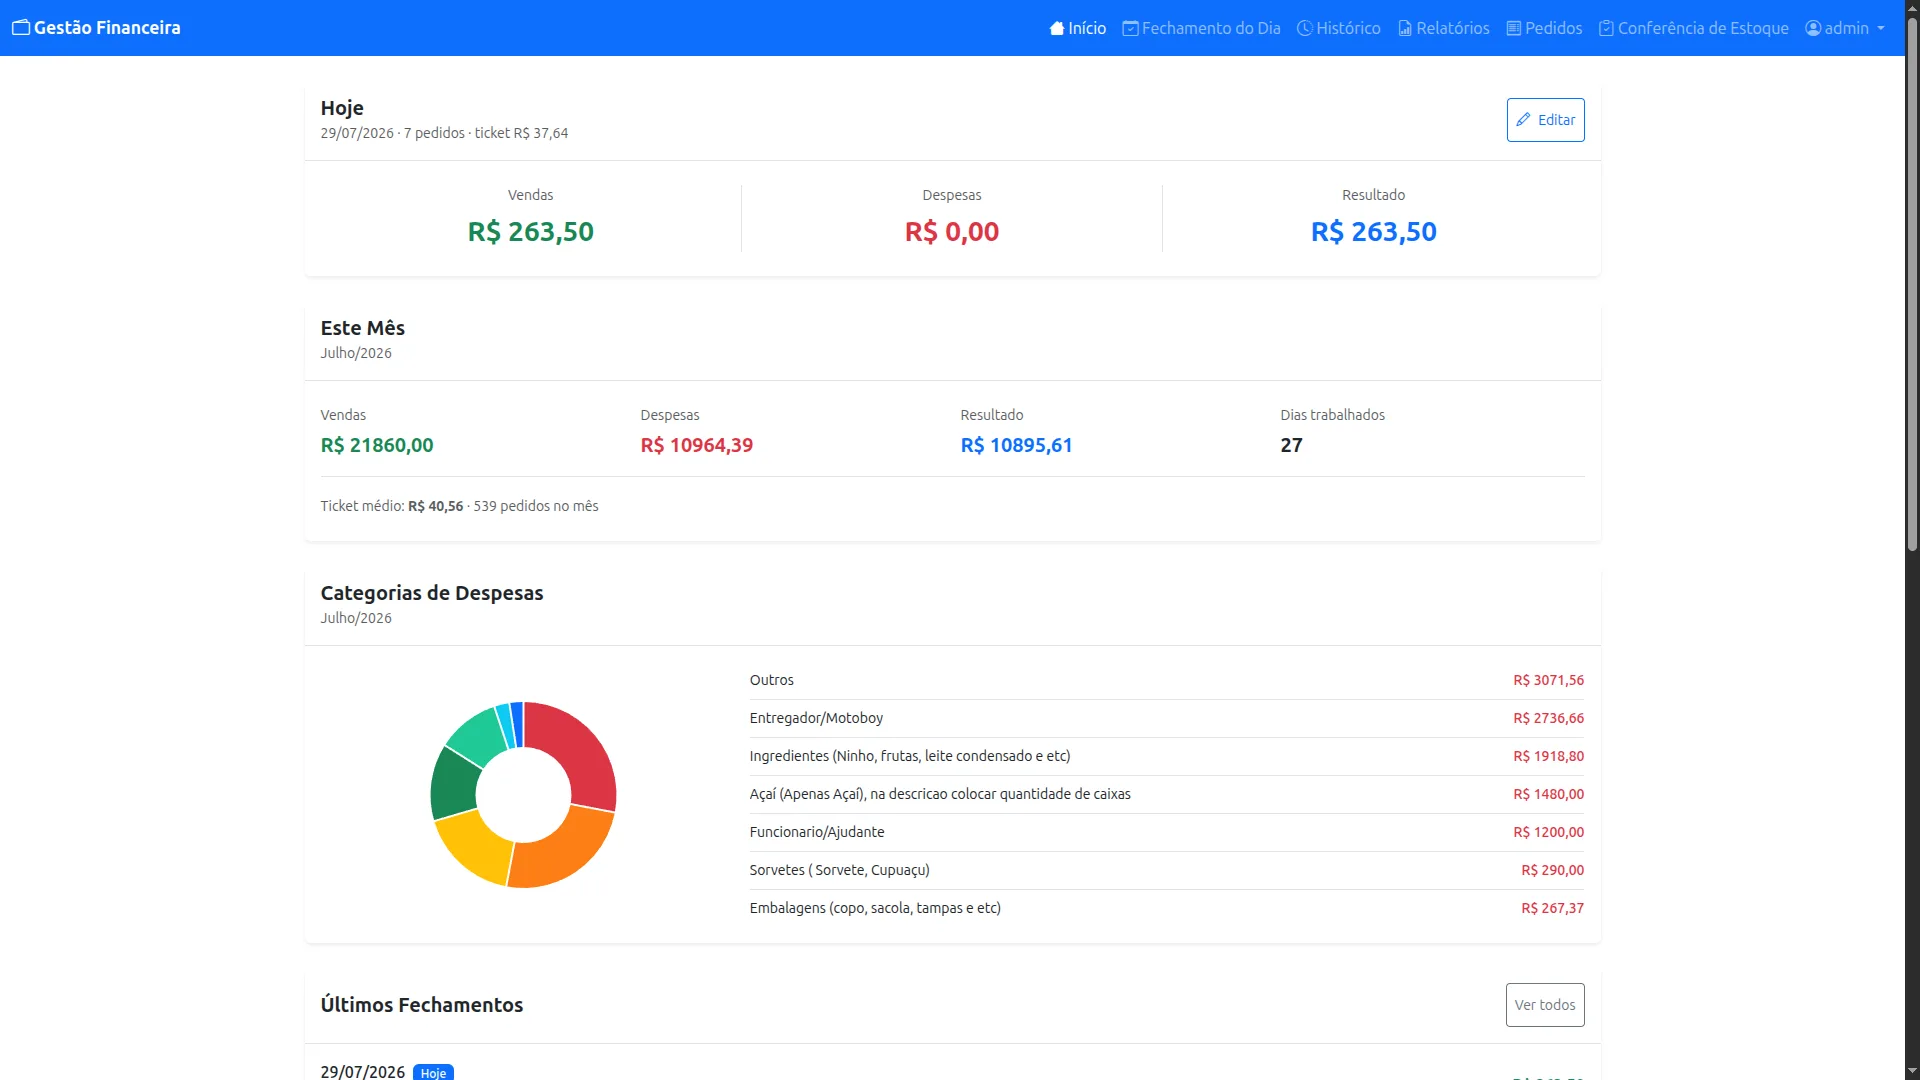Open the admin dropdown caret
The width and height of the screenshot is (1920, 1080).
(1881, 28)
